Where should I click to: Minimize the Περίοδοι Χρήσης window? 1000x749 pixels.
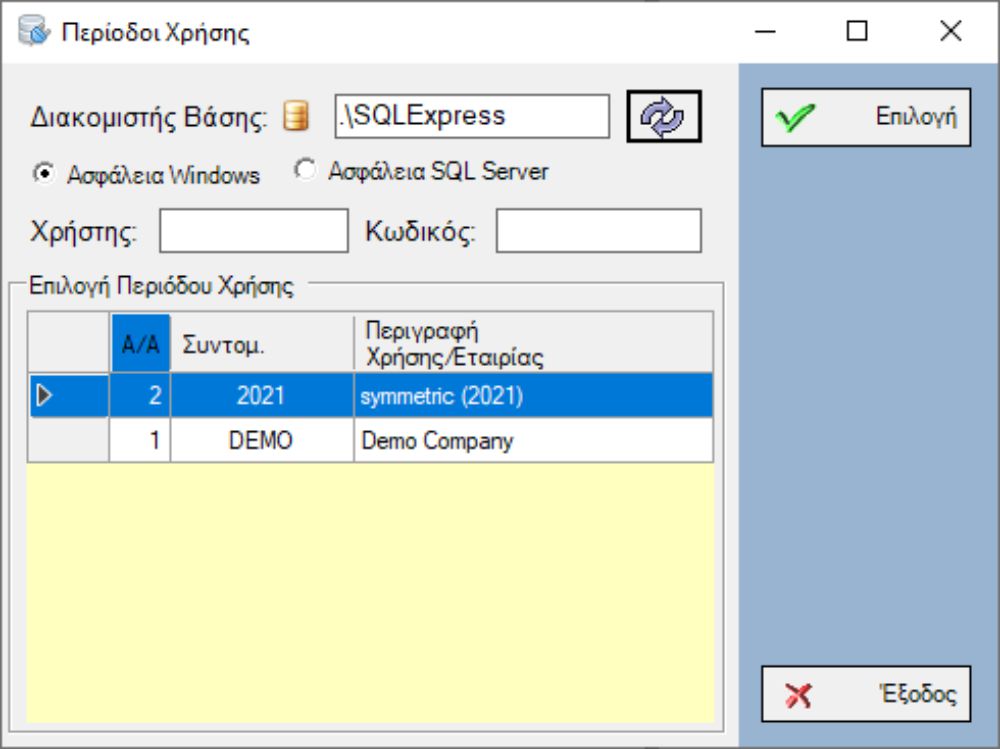(x=766, y=32)
